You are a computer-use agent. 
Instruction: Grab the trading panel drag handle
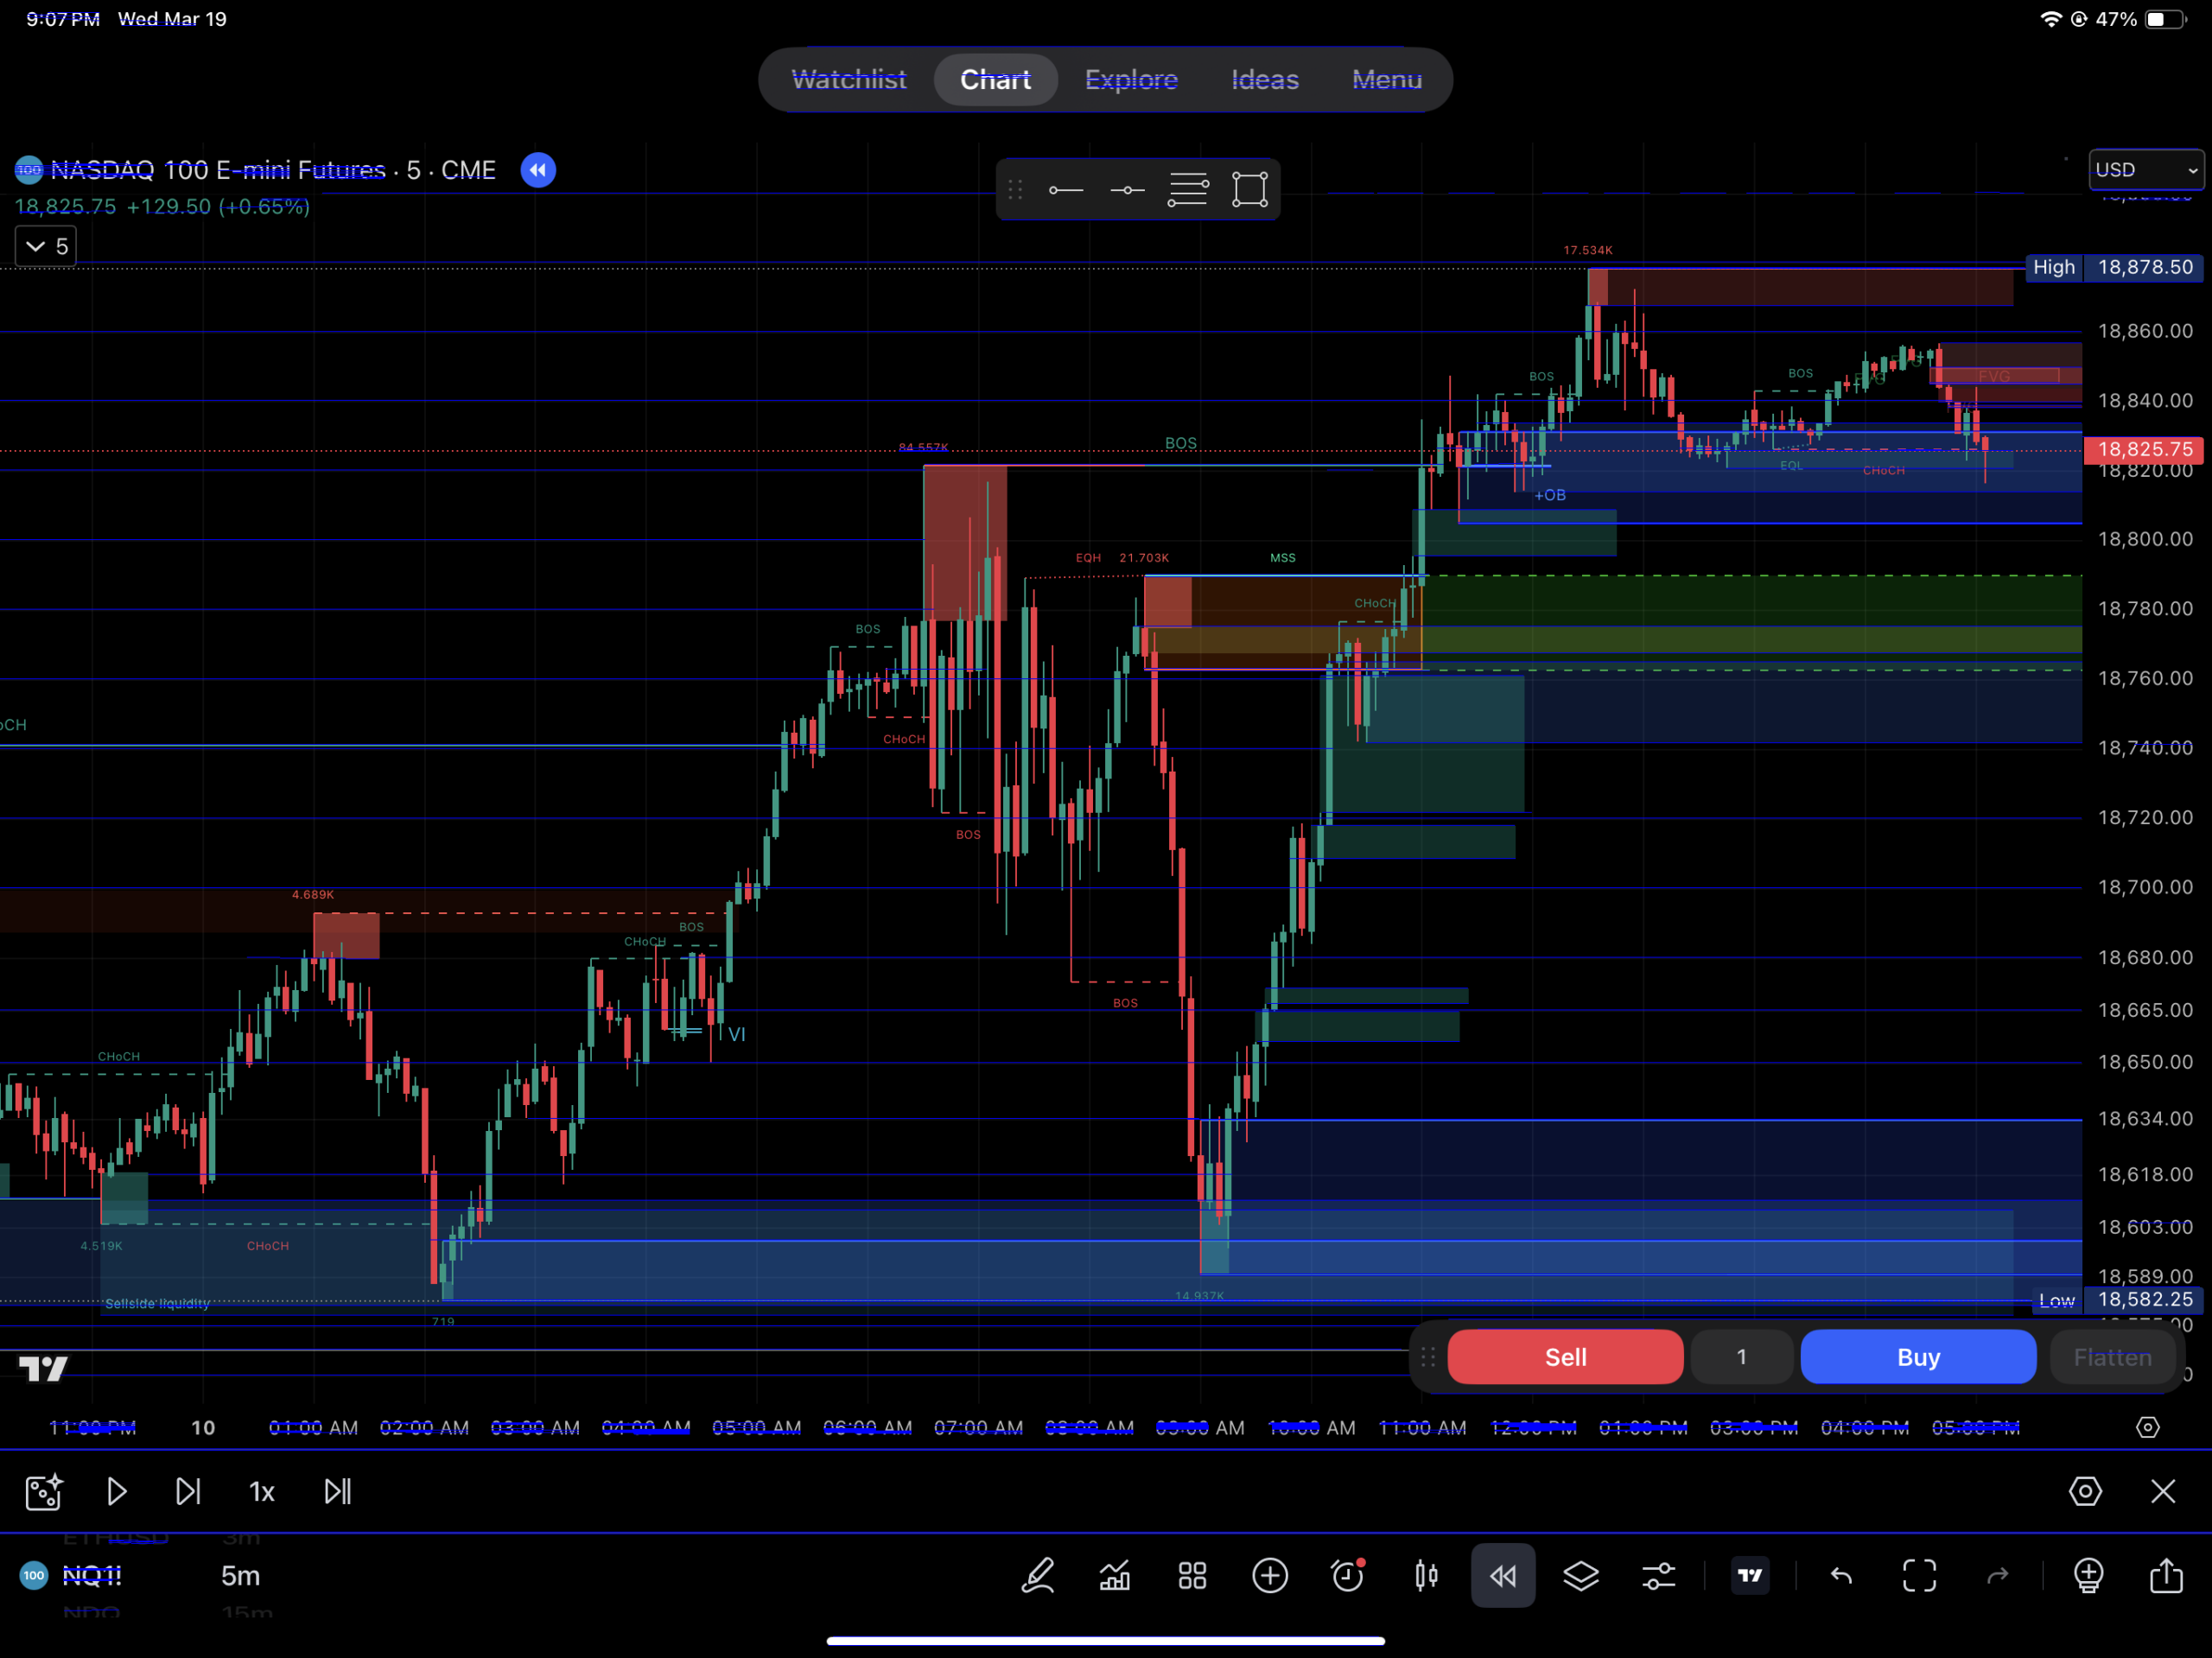(x=1428, y=1357)
